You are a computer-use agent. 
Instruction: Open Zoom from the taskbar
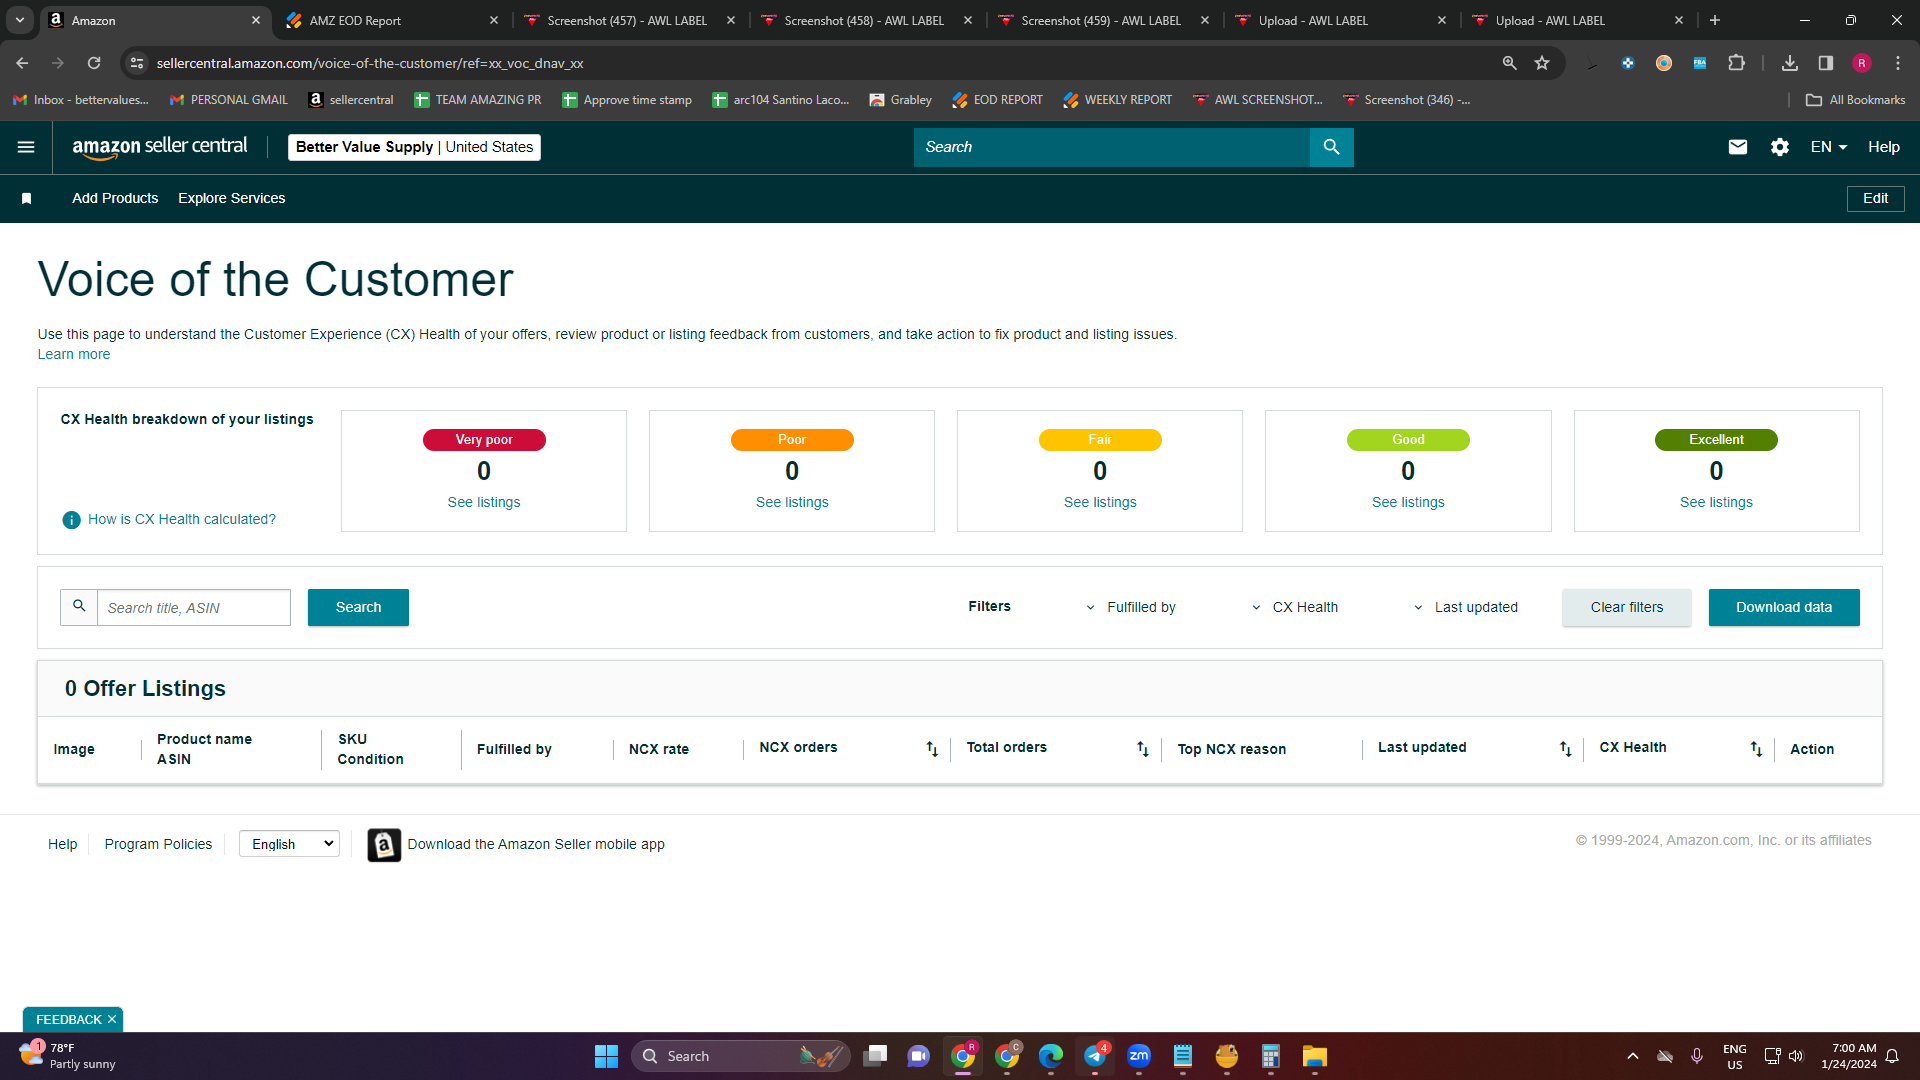tap(1139, 1056)
